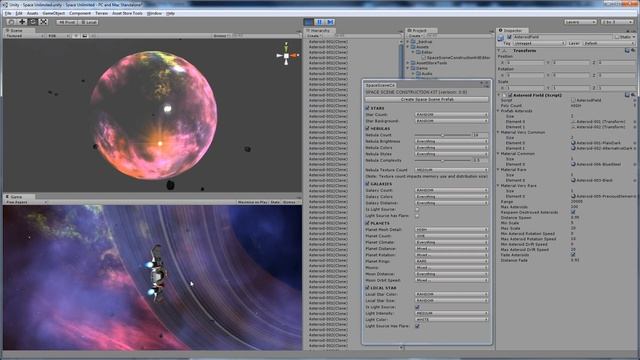Select the Move tool in toolbar
Image resolution: width=640 pixels, height=360 pixels.
[22, 22]
